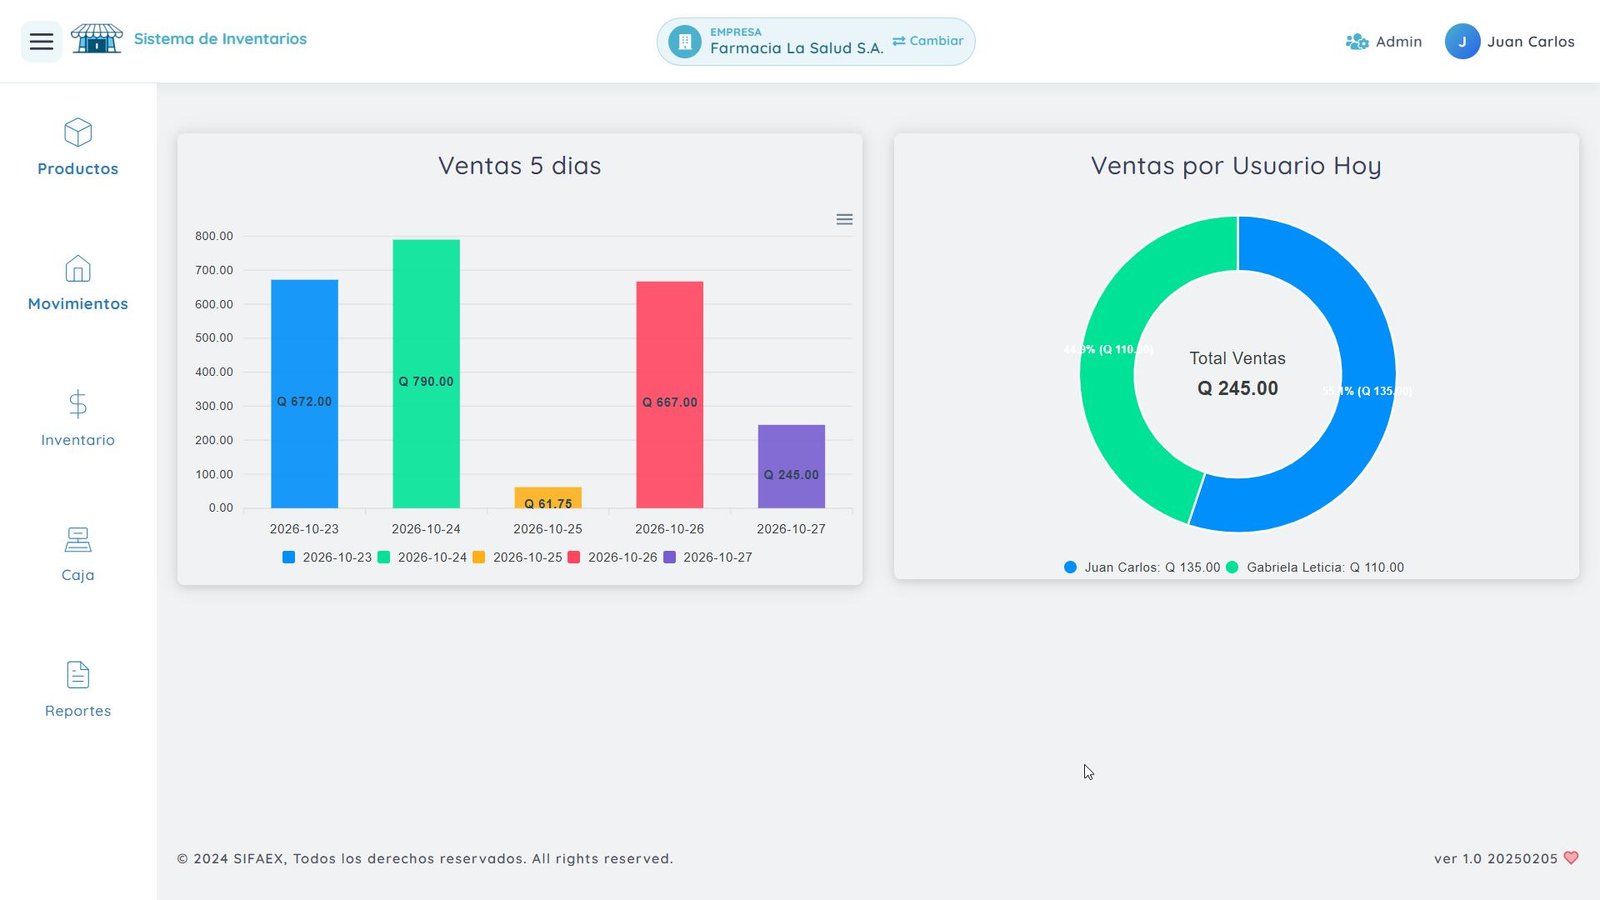The height and width of the screenshot is (900, 1600).
Task: Click the blue Q 672.00 bar
Action: (x=304, y=394)
